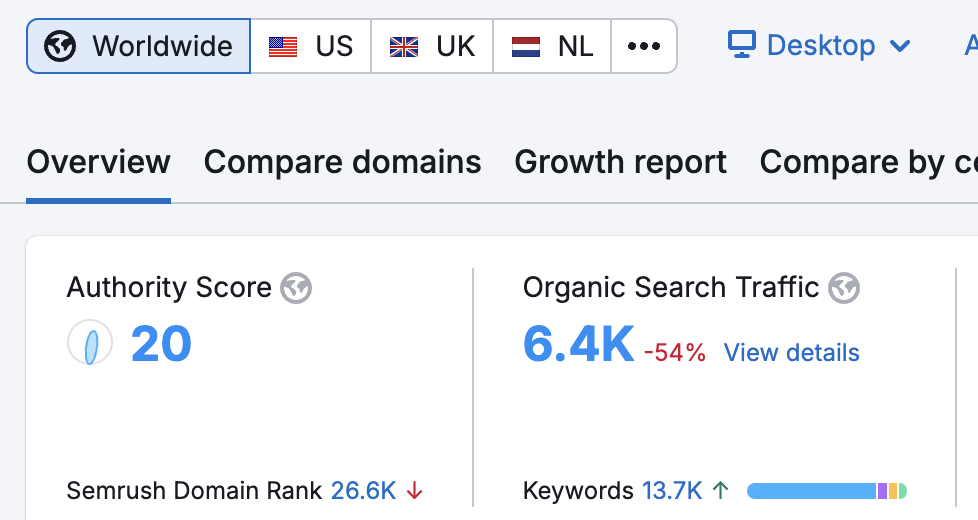The image size is (978, 520).
Task: Open the Overview tab
Action: (x=99, y=163)
